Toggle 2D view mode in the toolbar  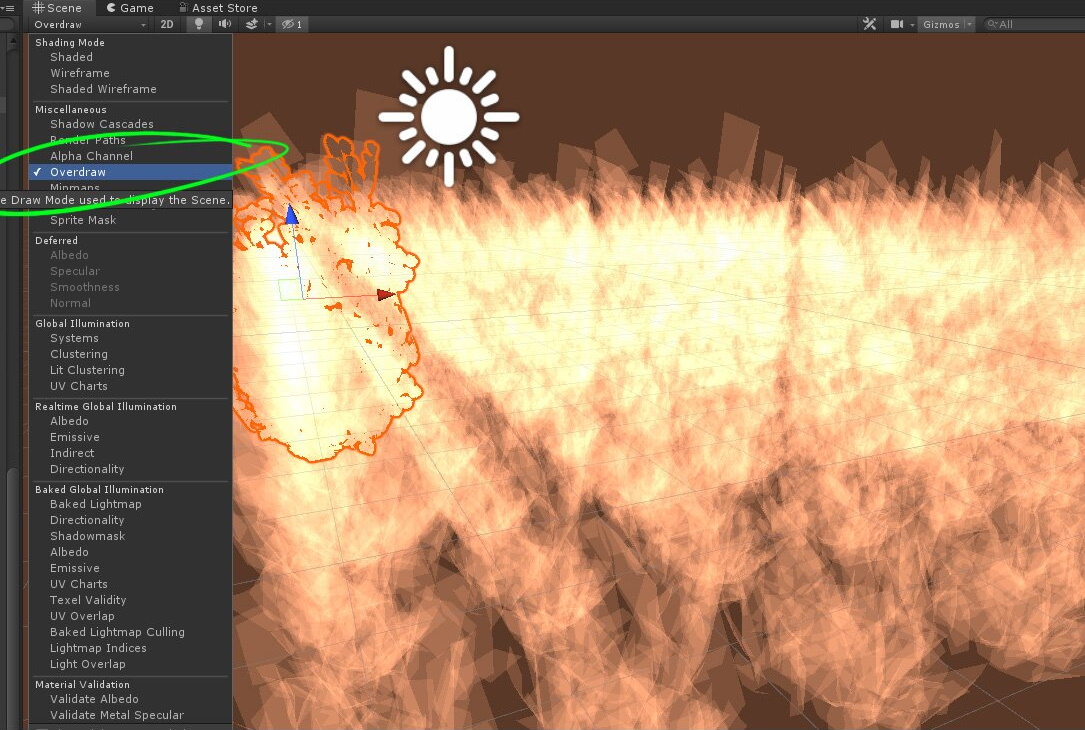pos(167,24)
